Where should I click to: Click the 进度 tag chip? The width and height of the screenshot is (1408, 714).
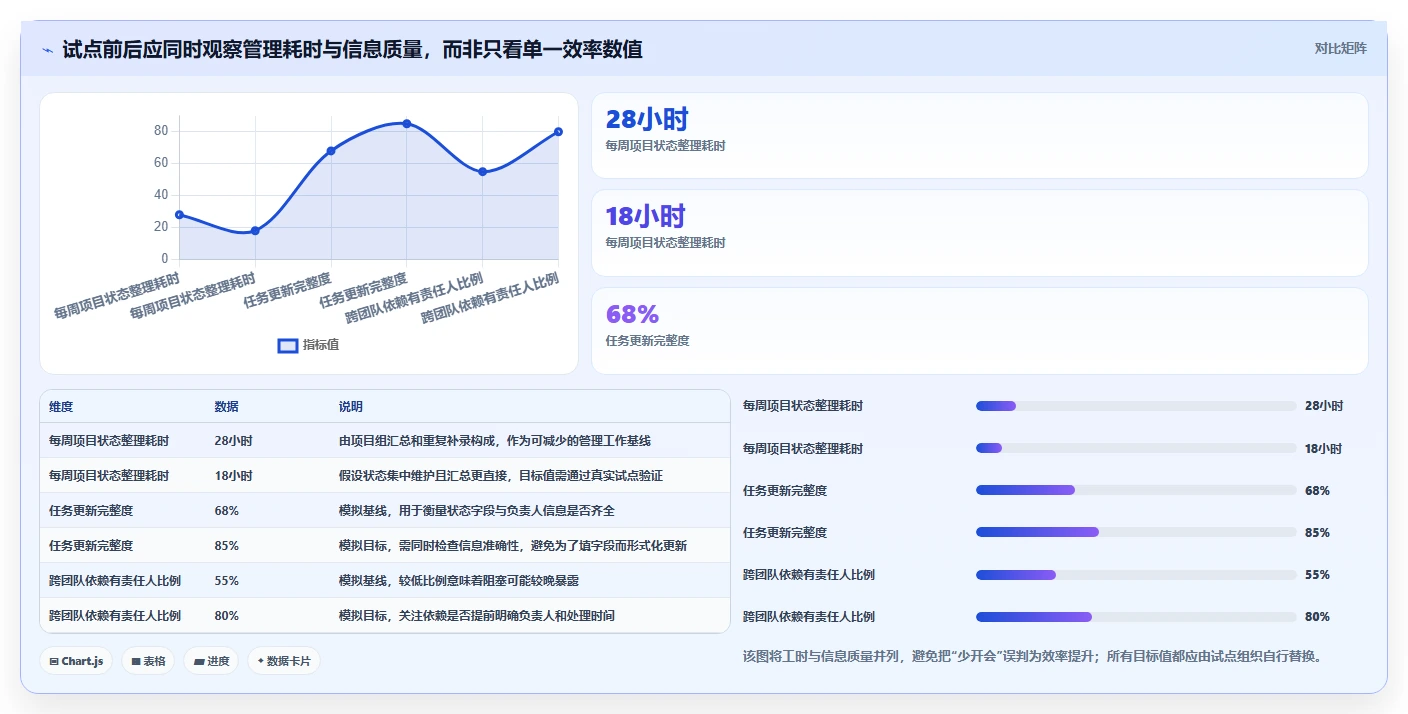click(x=211, y=661)
